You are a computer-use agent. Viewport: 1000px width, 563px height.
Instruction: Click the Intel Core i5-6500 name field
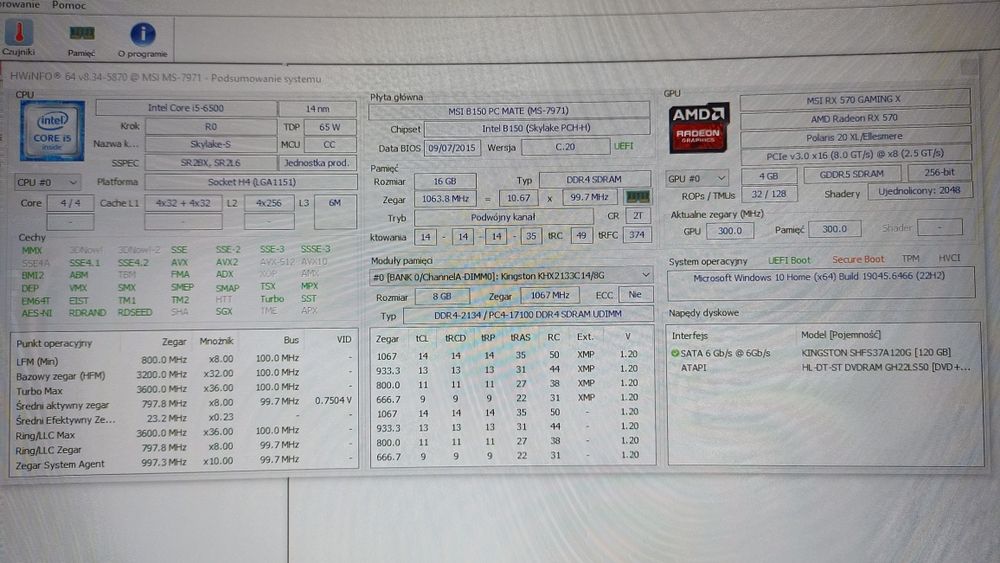coord(186,108)
